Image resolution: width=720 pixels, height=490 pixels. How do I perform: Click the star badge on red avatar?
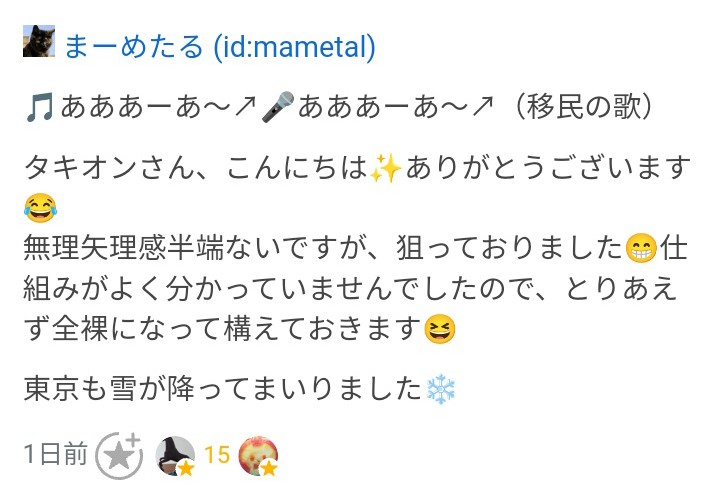(269, 468)
